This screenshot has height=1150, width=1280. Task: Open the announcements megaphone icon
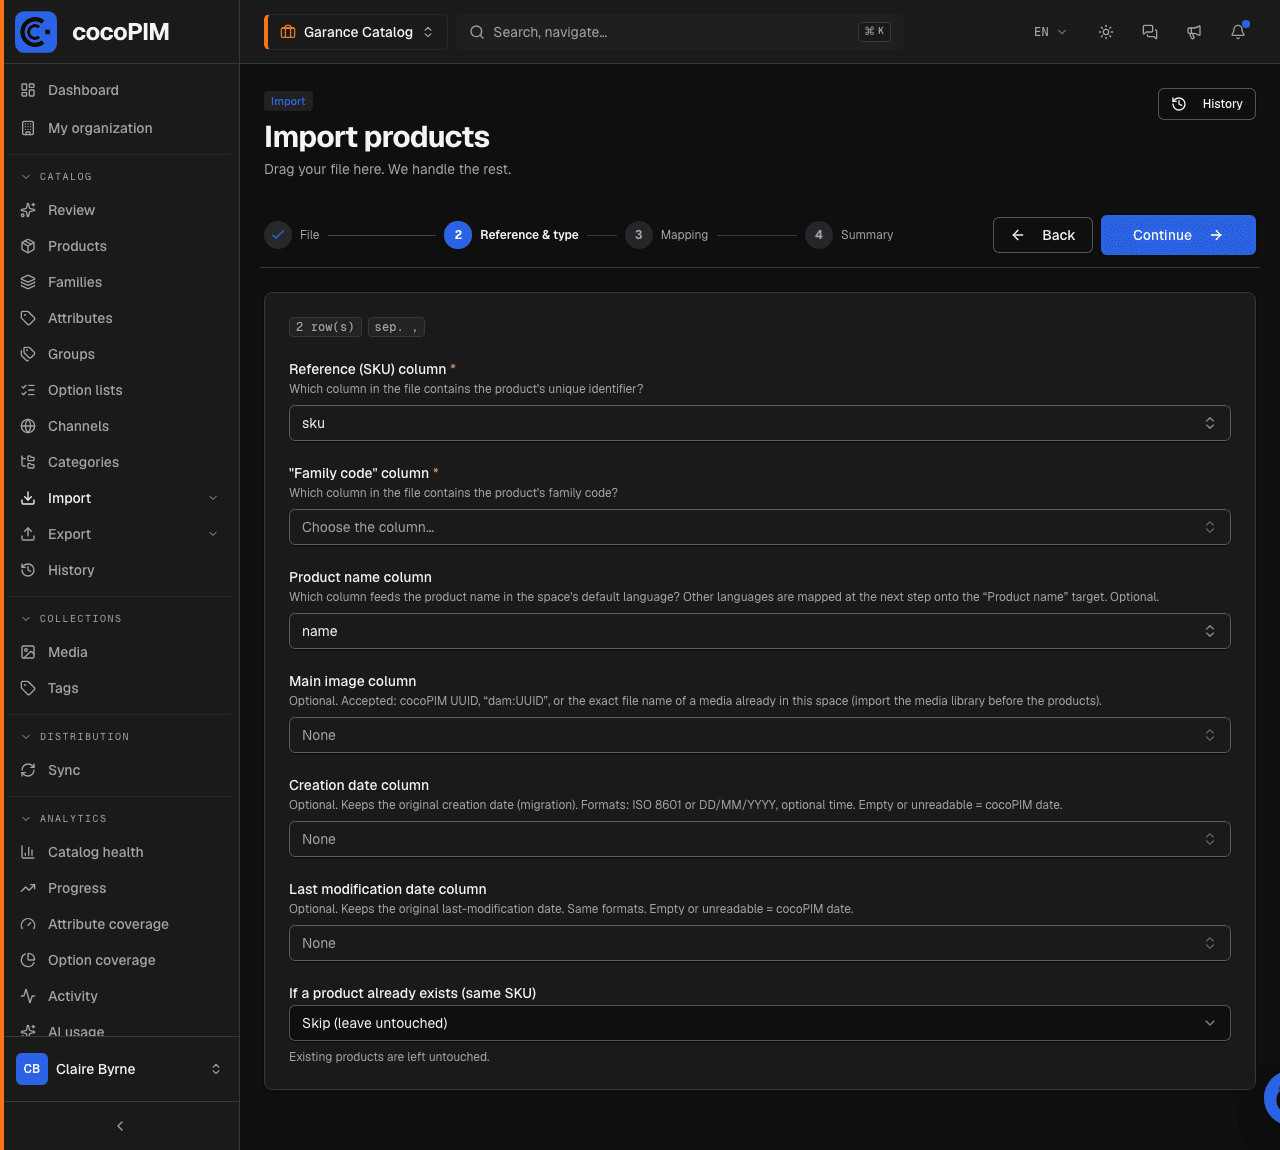coord(1194,32)
